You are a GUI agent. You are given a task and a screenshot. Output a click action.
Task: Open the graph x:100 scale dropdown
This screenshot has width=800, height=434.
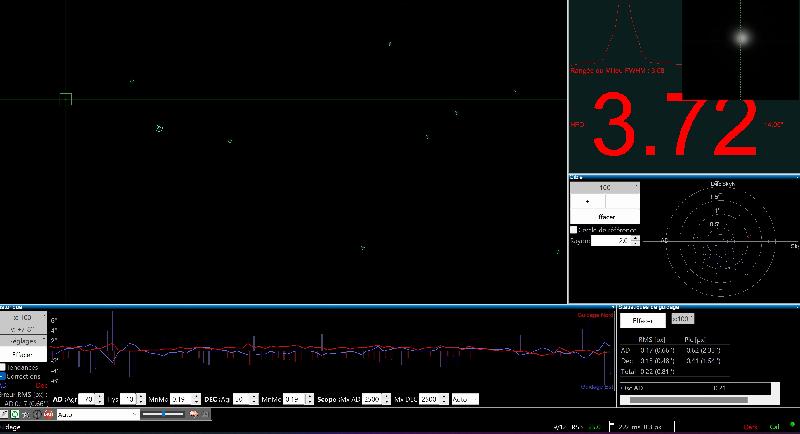click(x=23, y=317)
